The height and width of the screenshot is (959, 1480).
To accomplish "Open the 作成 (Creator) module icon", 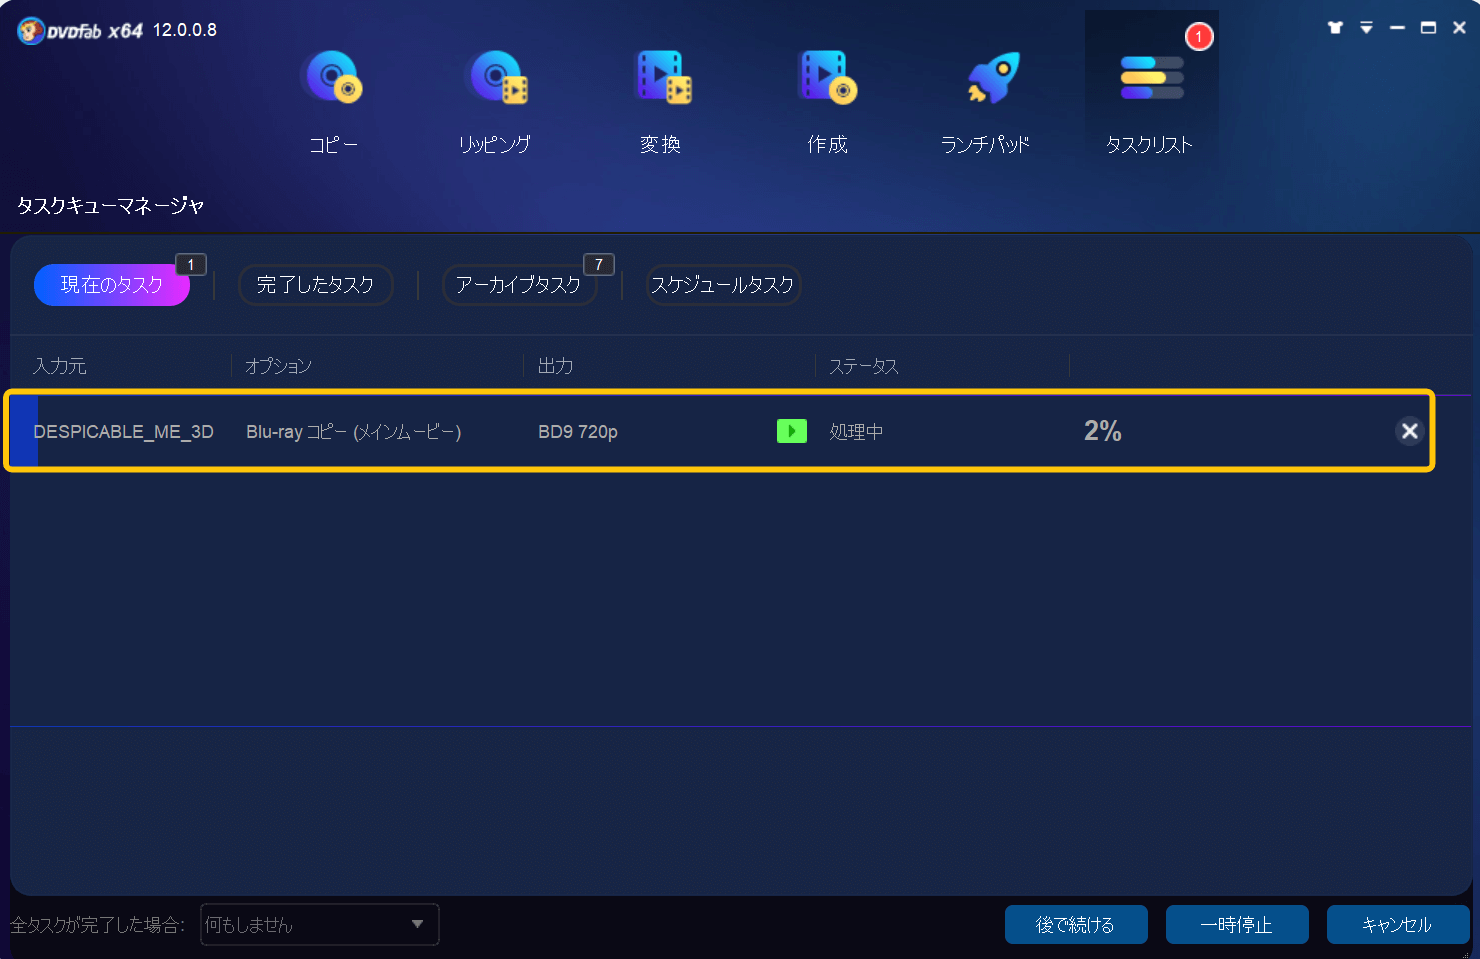I will [x=828, y=78].
